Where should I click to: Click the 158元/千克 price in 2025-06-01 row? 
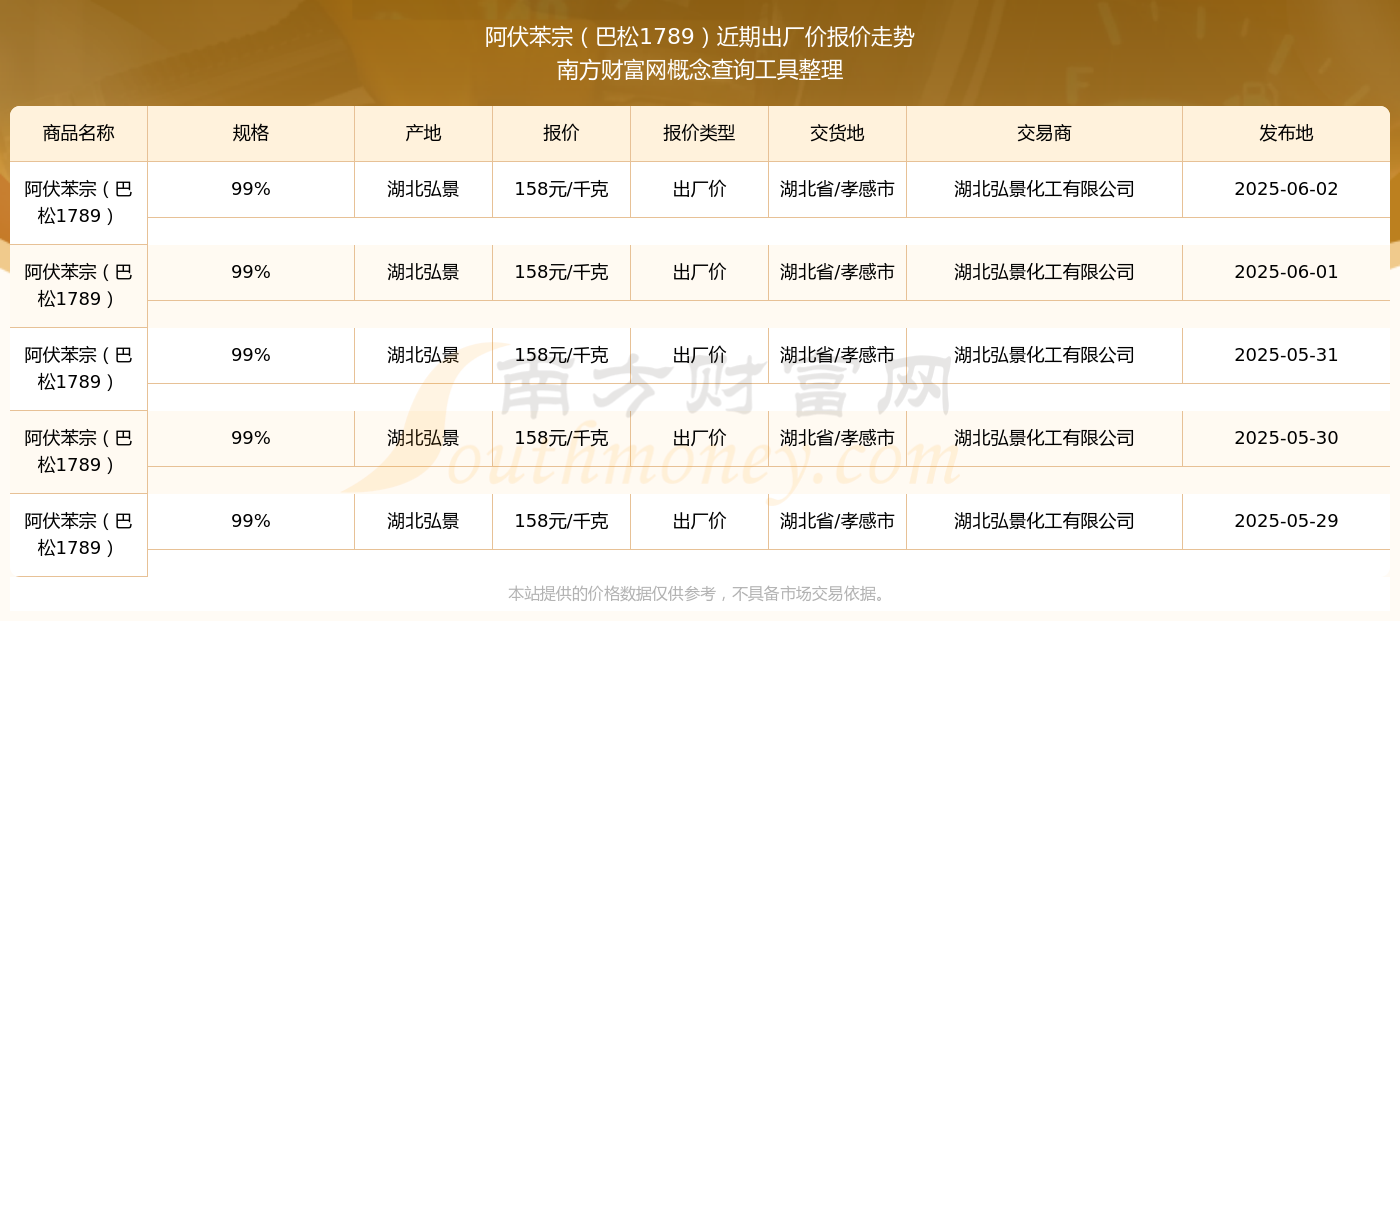pyautogui.click(x=561, y=272)
